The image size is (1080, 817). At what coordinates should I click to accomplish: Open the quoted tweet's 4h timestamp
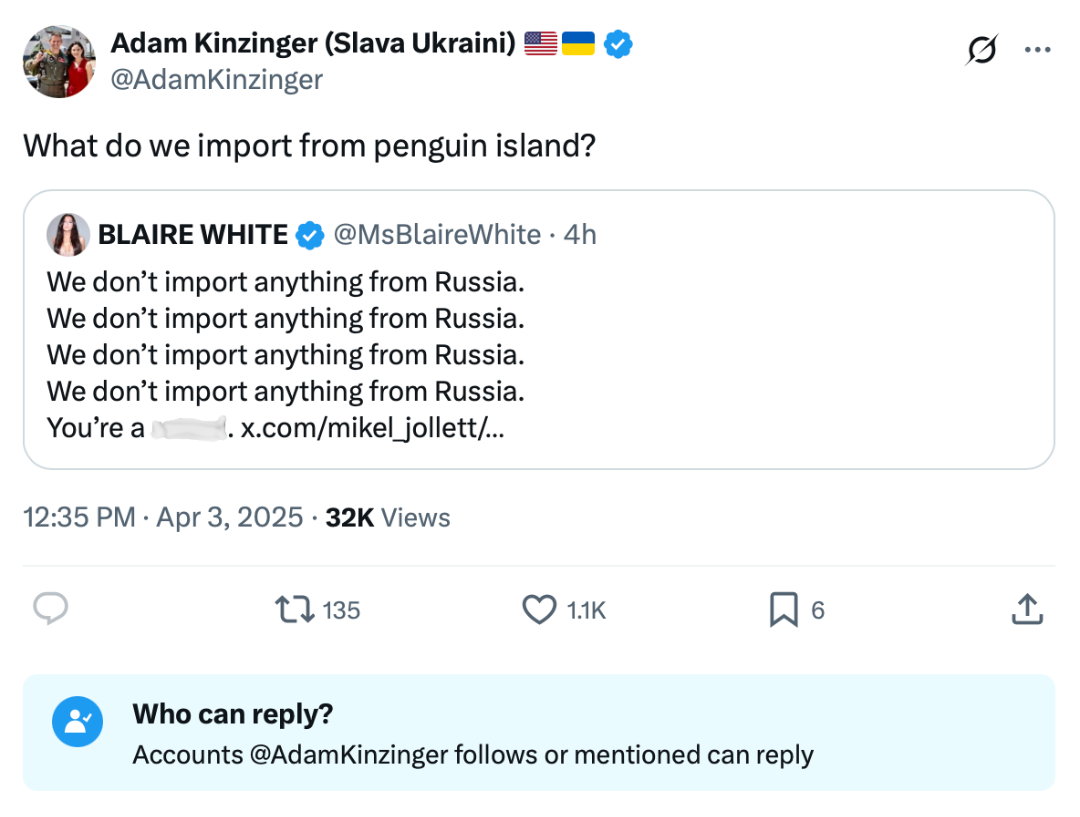coord(580,235)
